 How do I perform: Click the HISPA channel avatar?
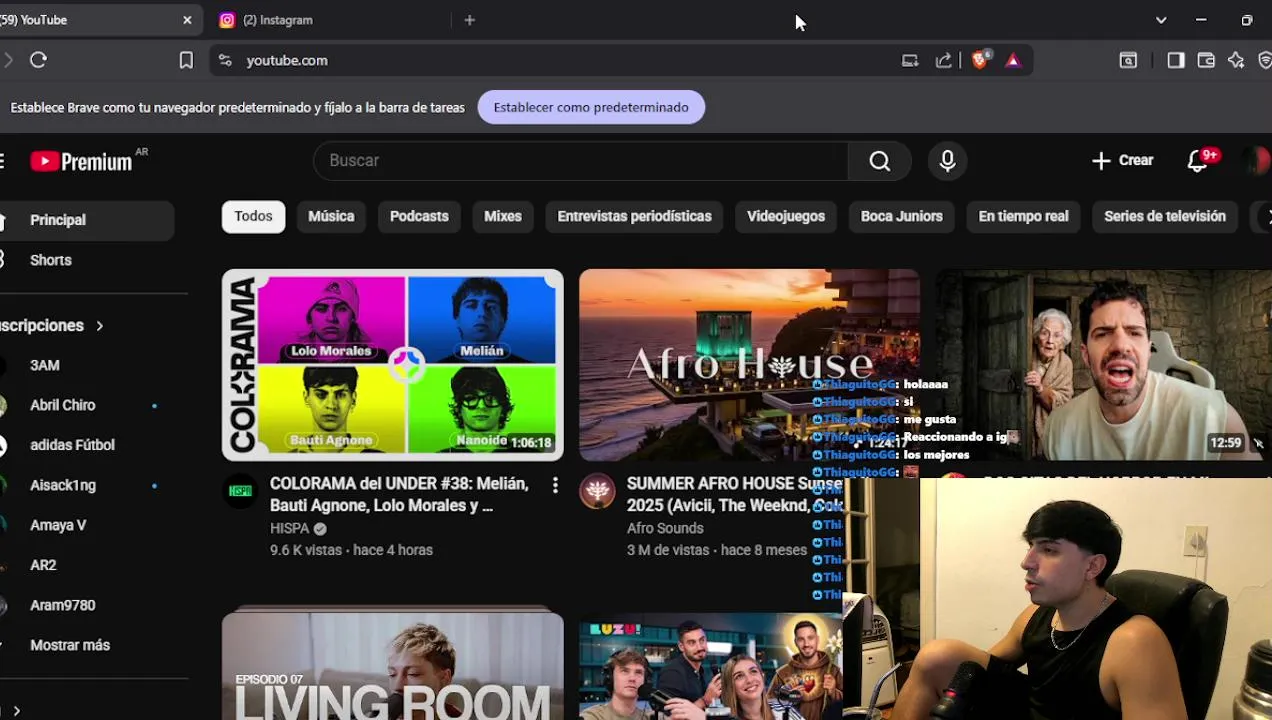240,491
